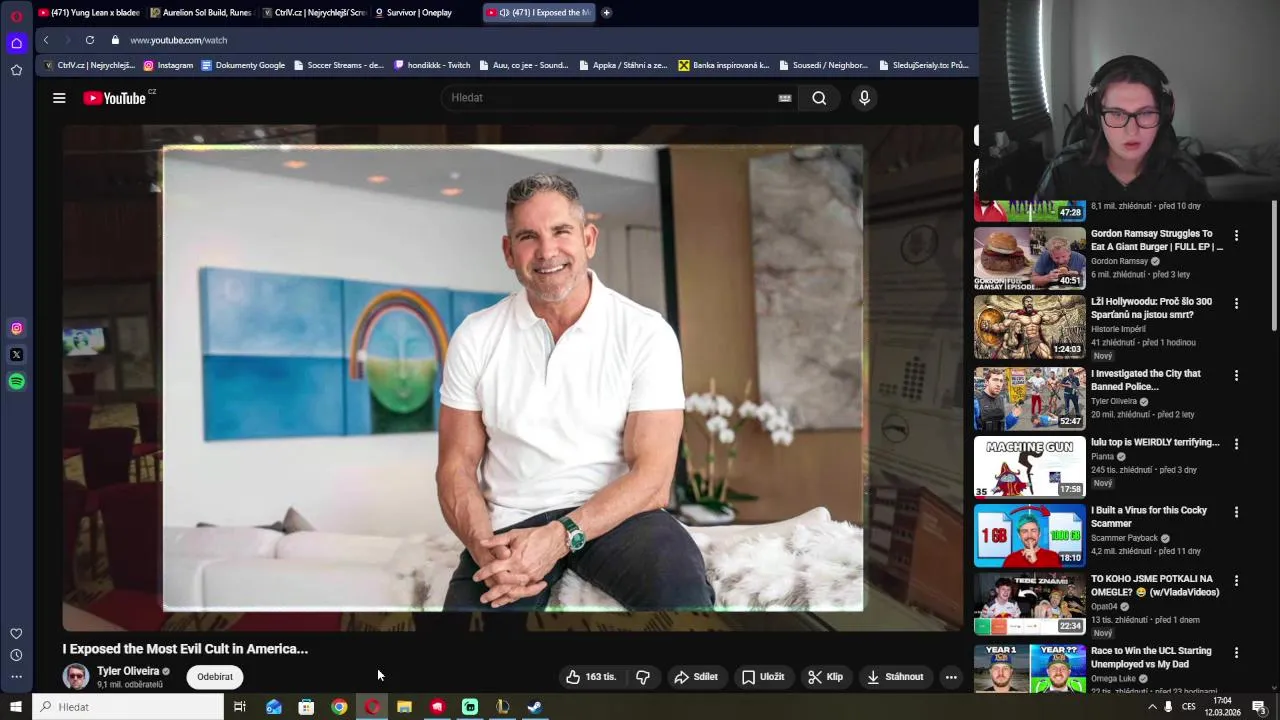Open Lži Hollywoodu 300 Sparťanů video thumbnail
The image size is (1280, 720).
[1029, 327]
